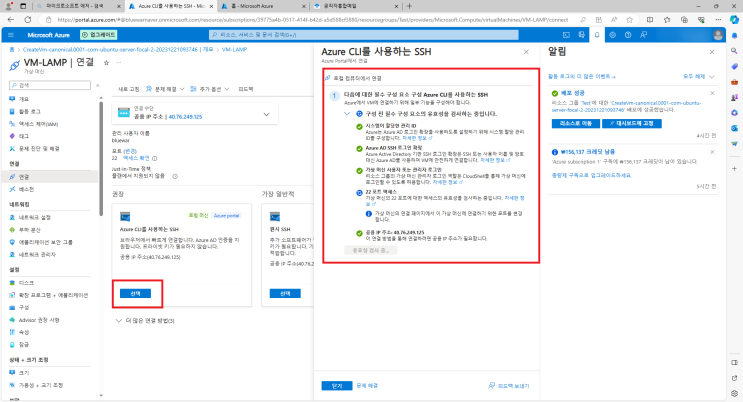Open 부하 분산 in the sidebar
Screen dimensions: 743x402
(29, 229)
